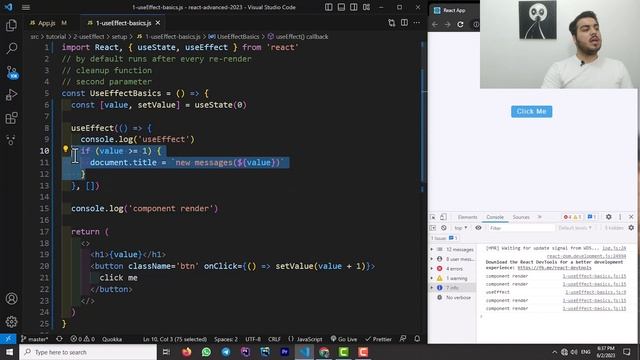Switch to the Elements tab in DevTools
Viewport: 640px width, 360px height.
467,217
